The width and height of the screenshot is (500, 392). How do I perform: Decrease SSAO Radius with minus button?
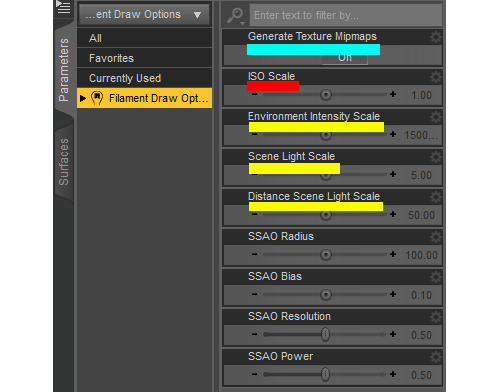point(254,254)
